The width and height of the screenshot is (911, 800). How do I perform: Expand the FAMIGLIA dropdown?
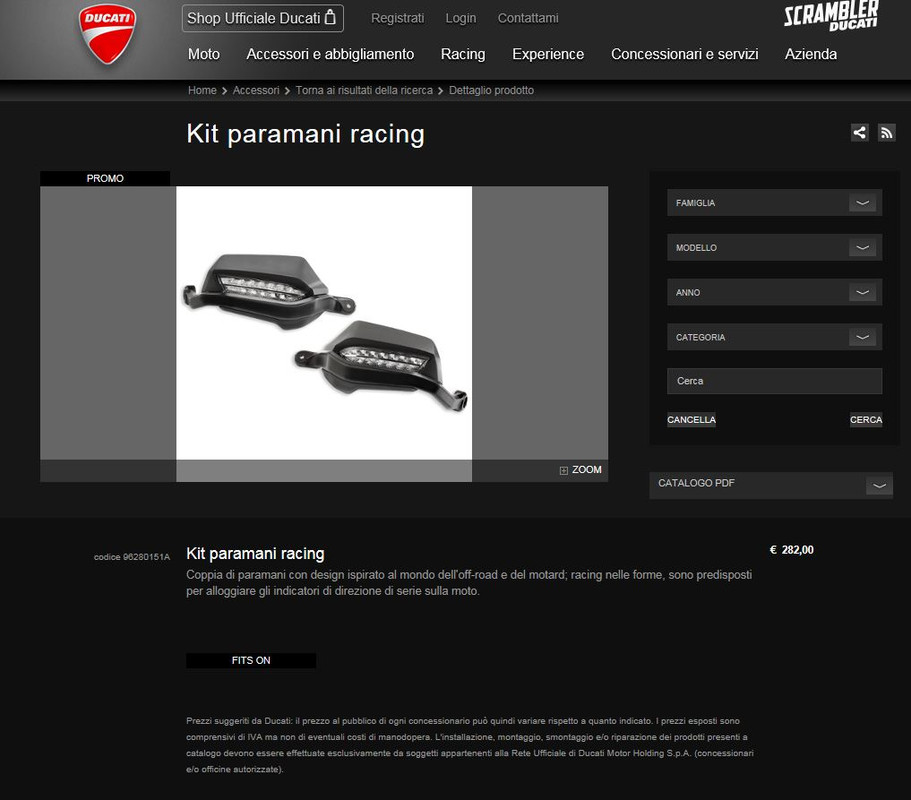click(774, 203)
